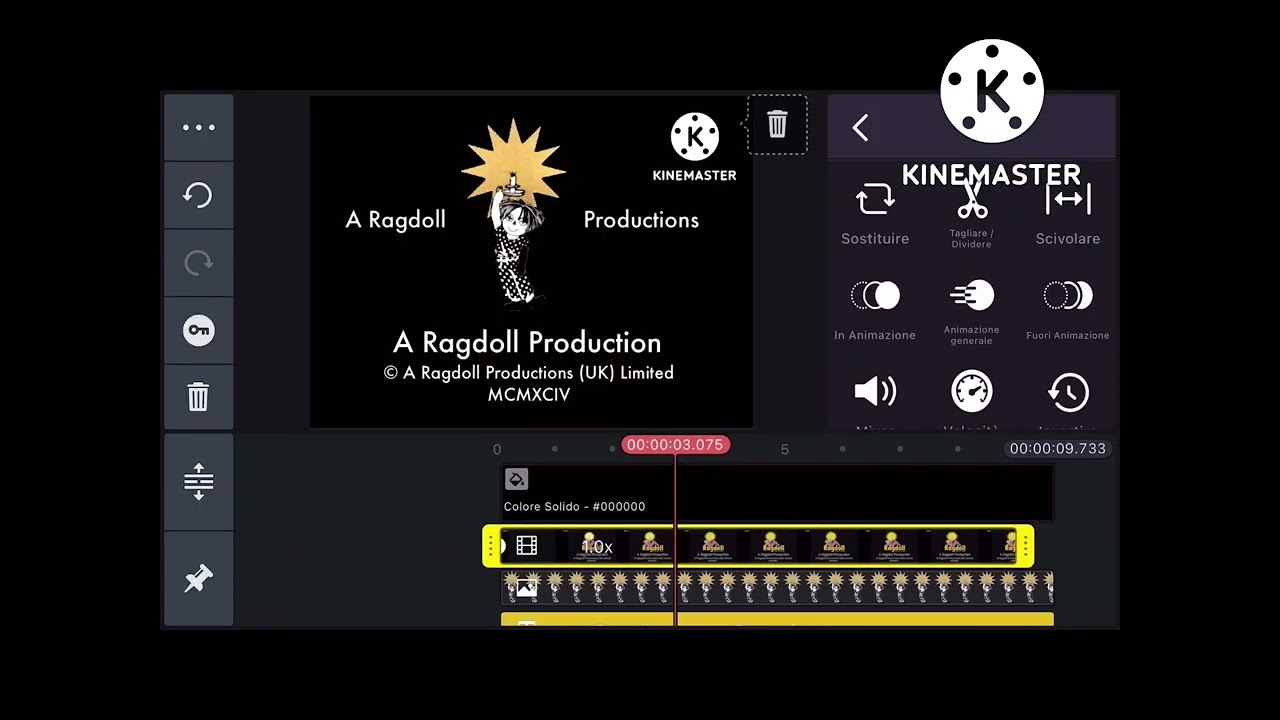Screen dimensions: 1280x720
Task: Open Animazione generale settings
Action: click(x=971, y=312)
